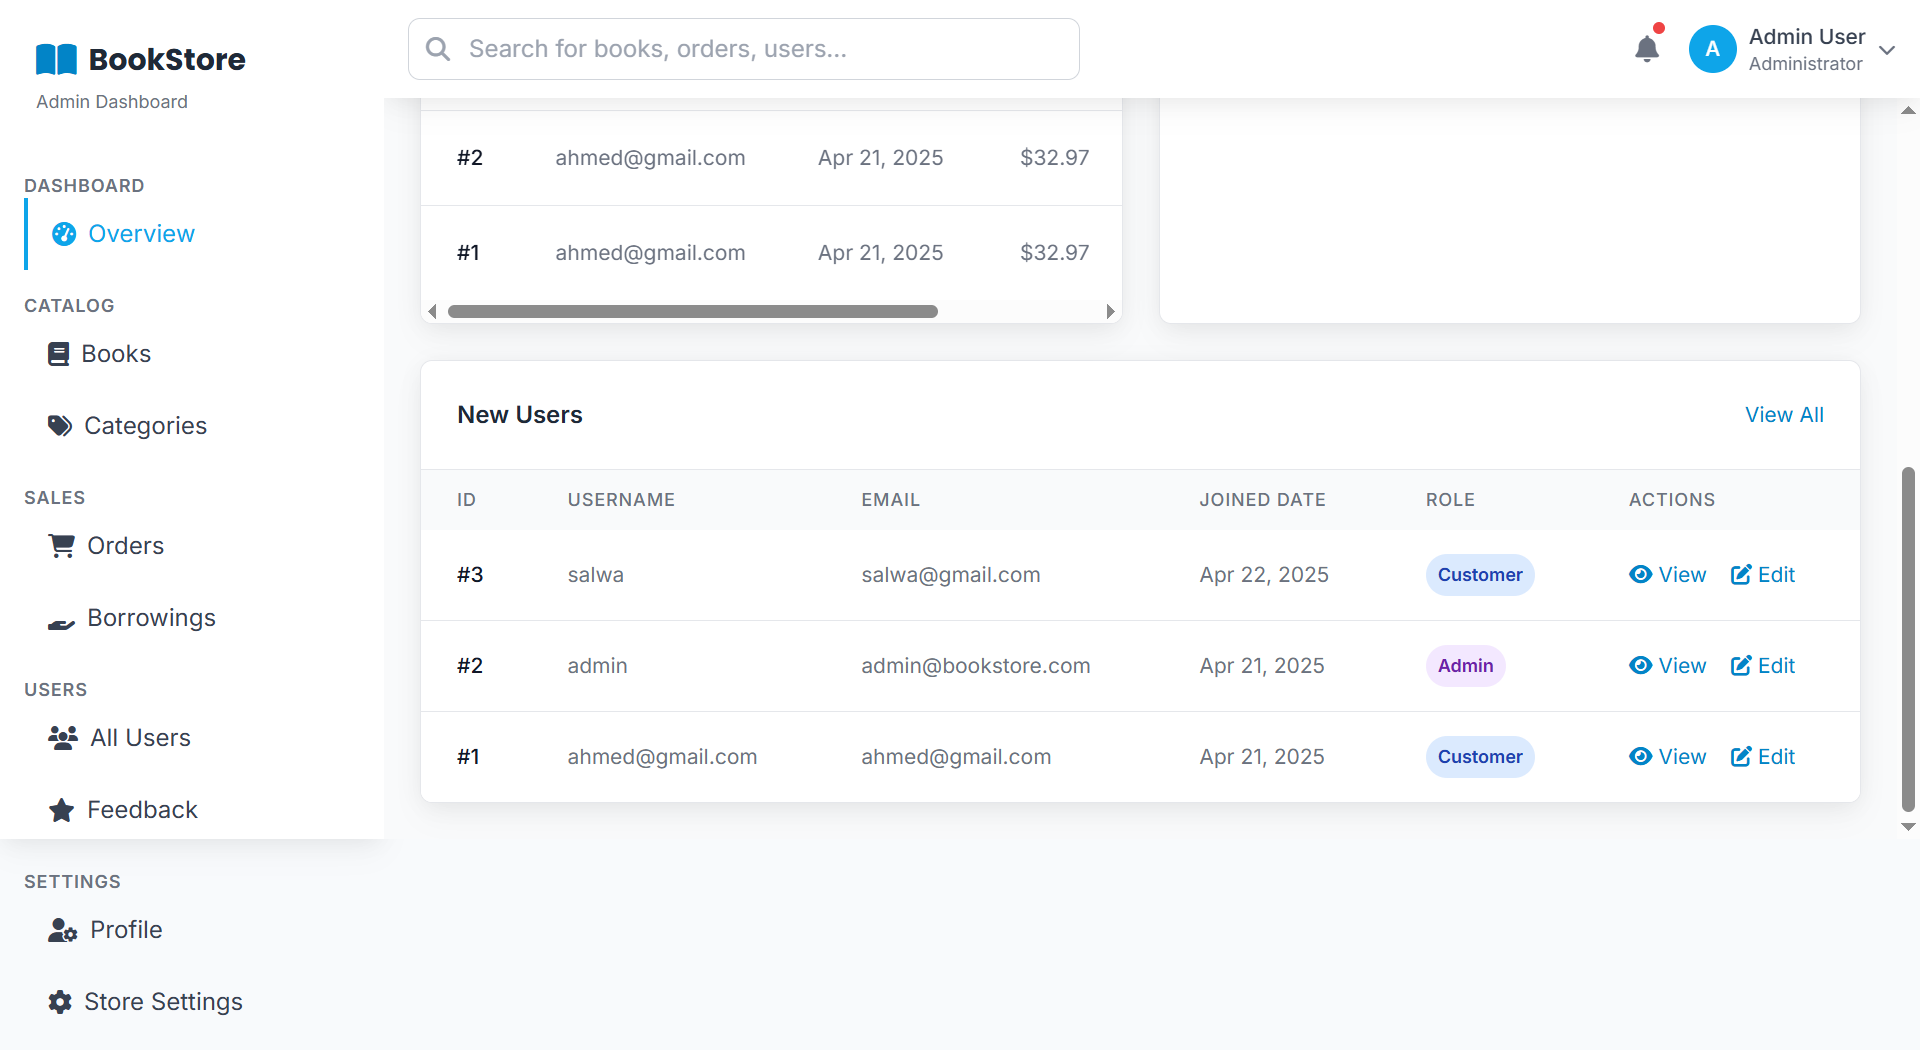1920x1050 pixels.
Task: Open the All Users menu item
Action: point(140,737)
